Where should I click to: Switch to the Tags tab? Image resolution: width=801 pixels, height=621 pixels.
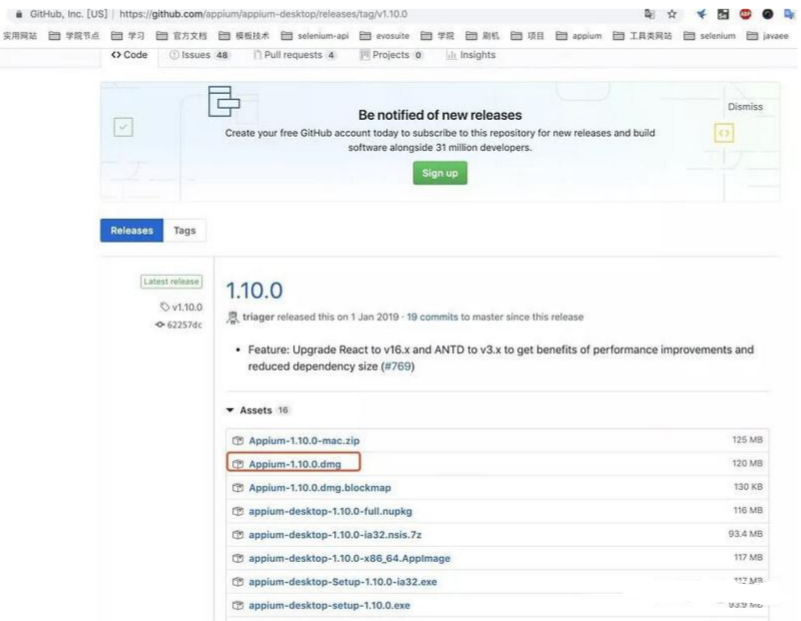[184, 230]
